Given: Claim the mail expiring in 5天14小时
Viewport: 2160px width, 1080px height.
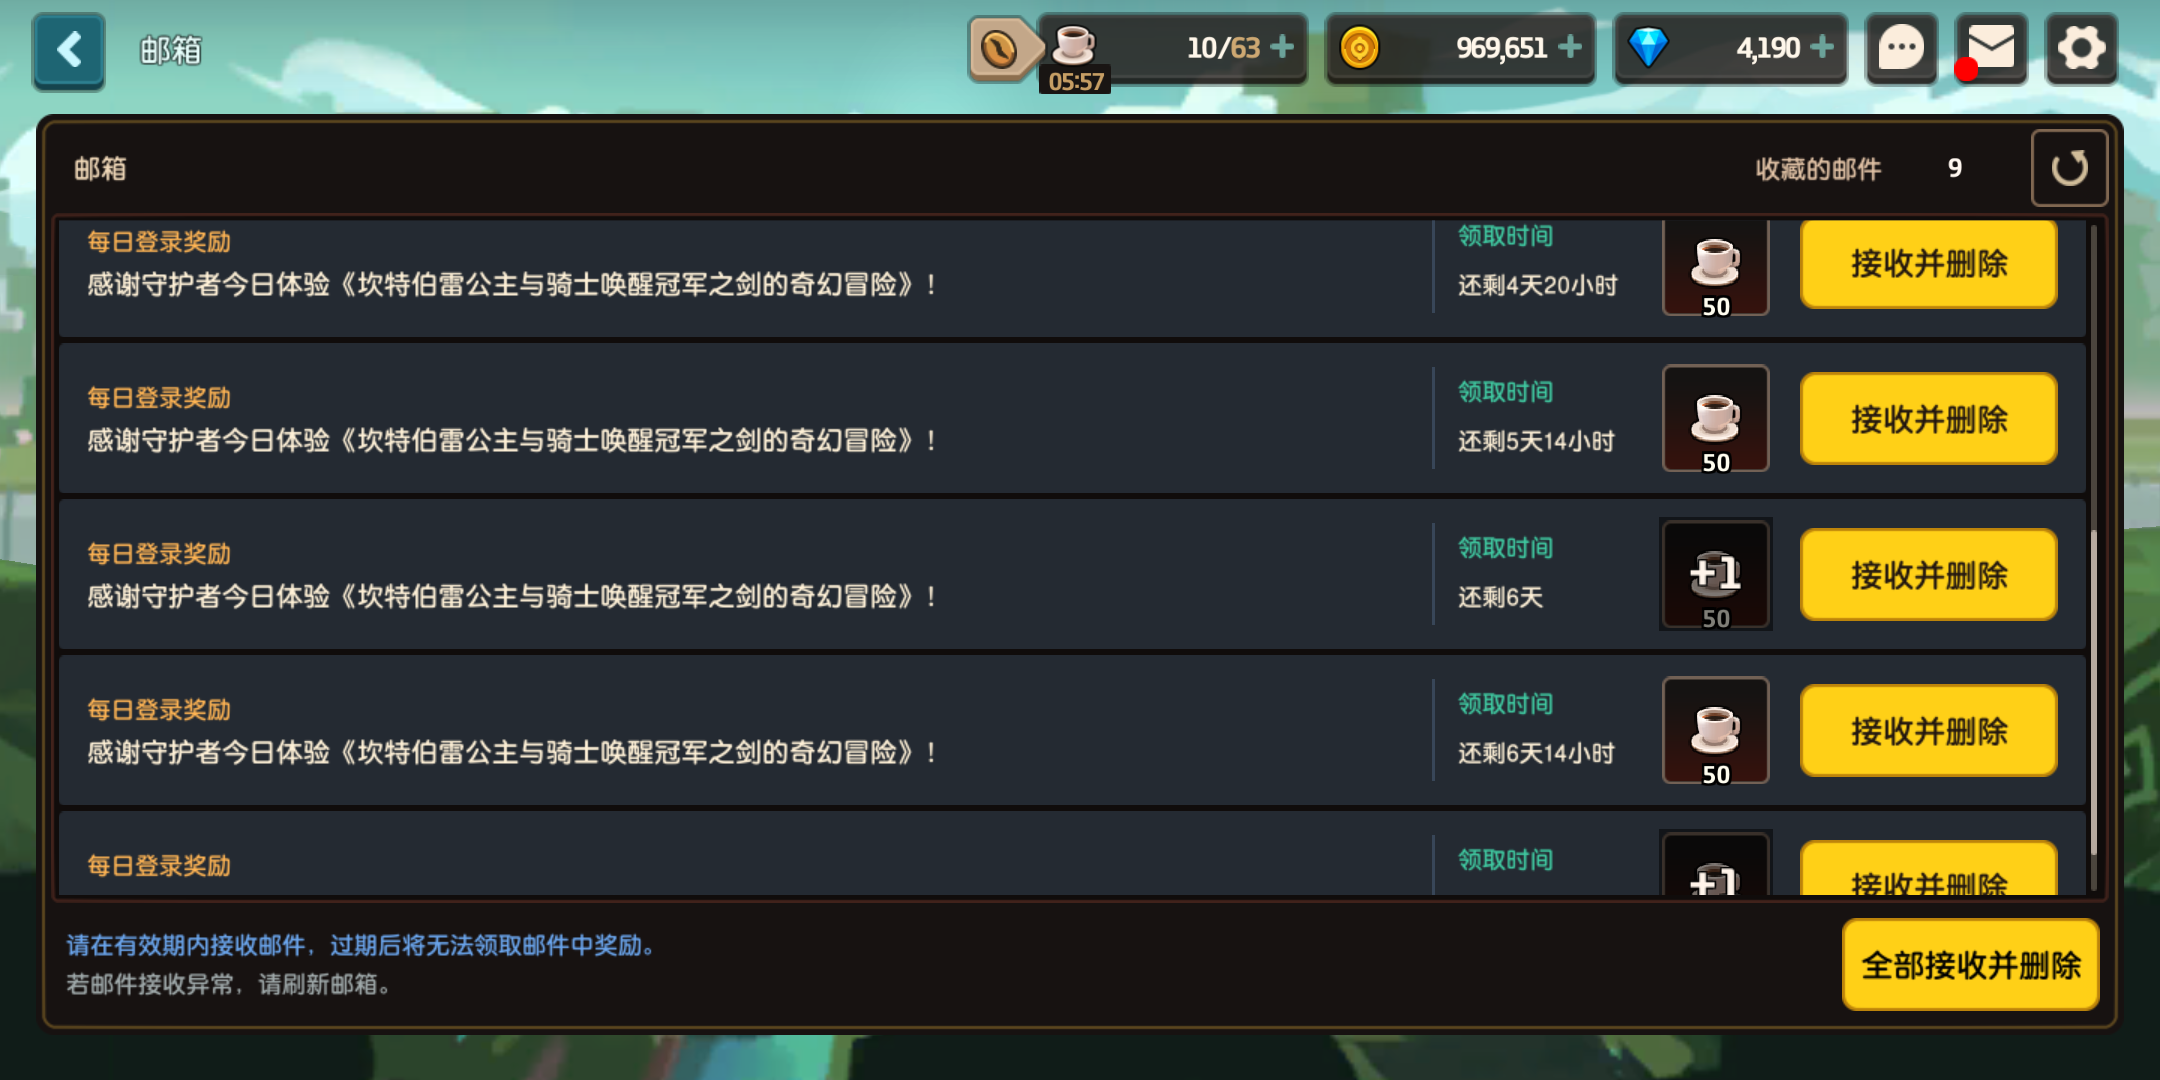Looking at the screenshot, I should (1928, 419).
